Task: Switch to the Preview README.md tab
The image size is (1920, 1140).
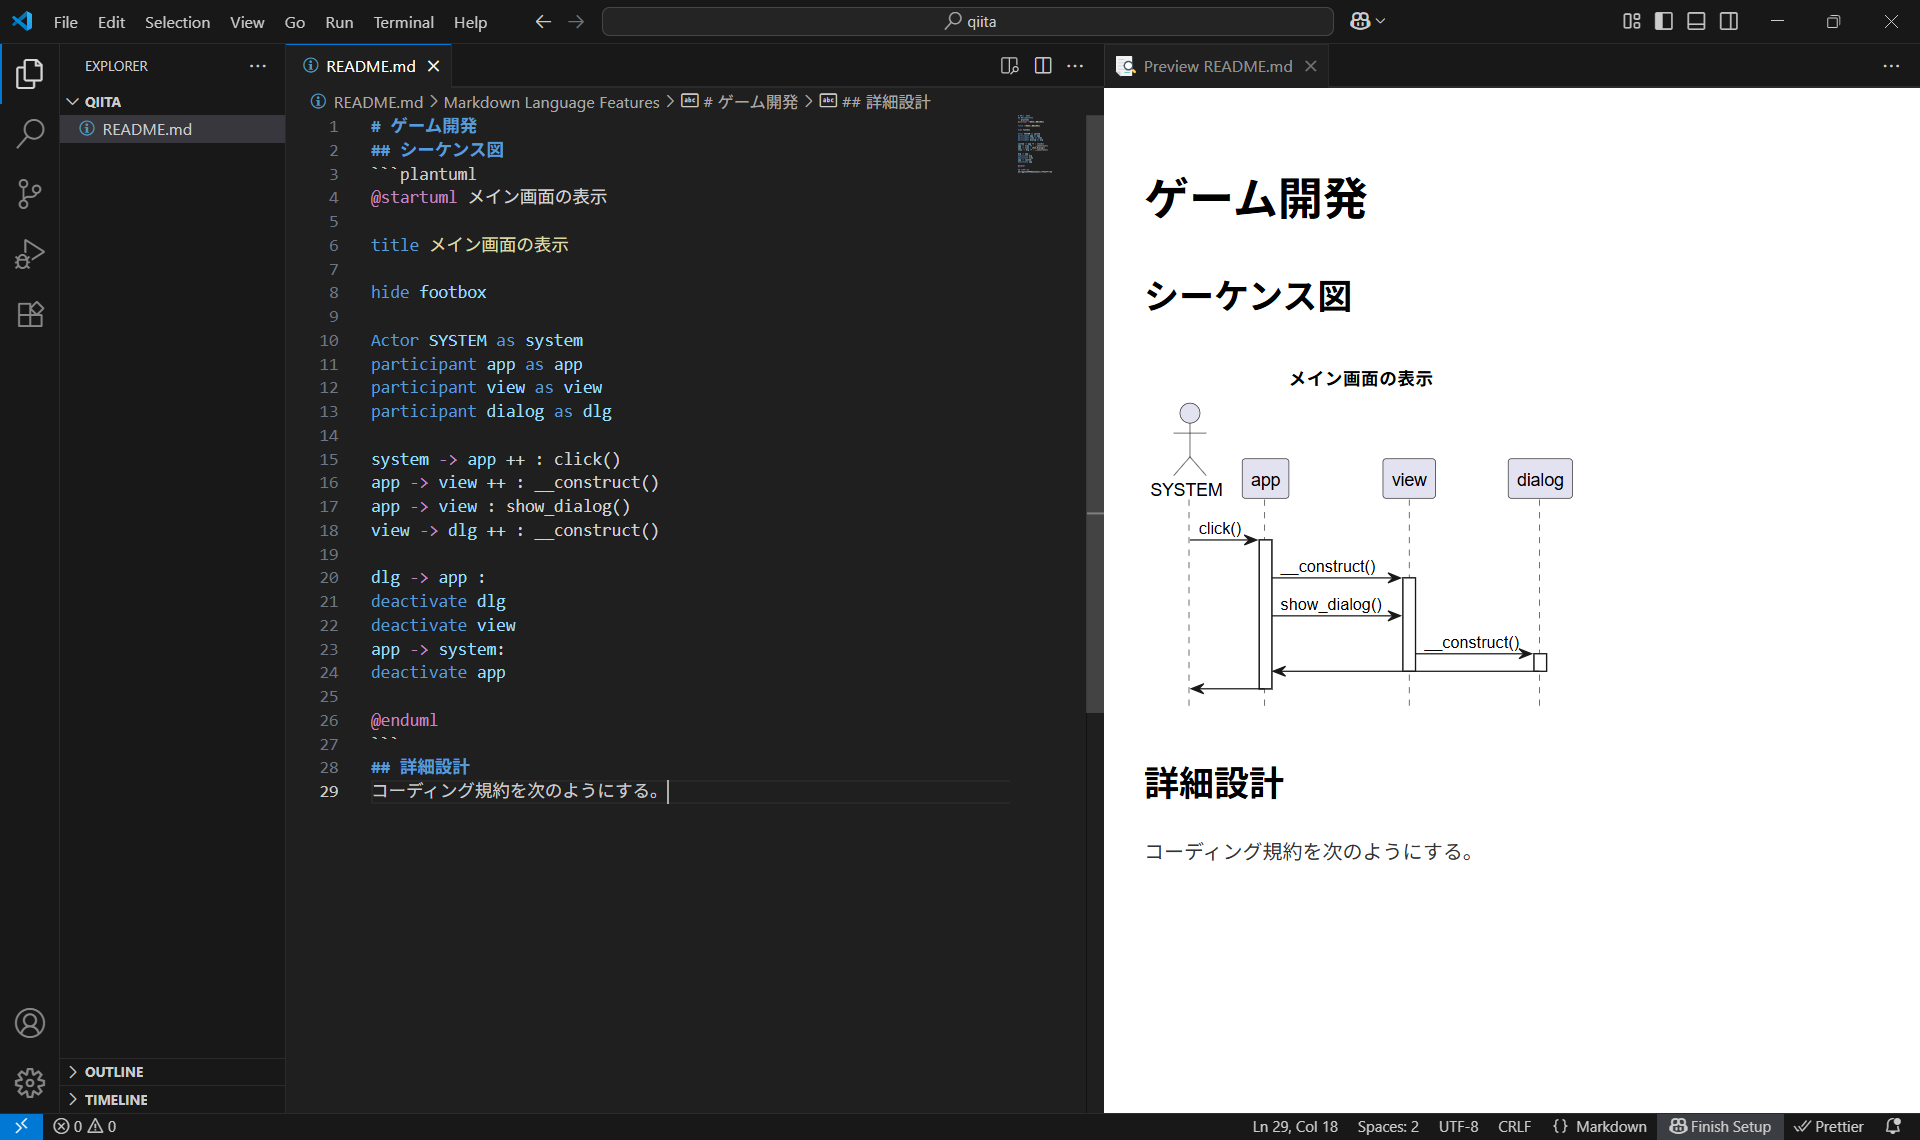Action: [x=1217, y=66]
